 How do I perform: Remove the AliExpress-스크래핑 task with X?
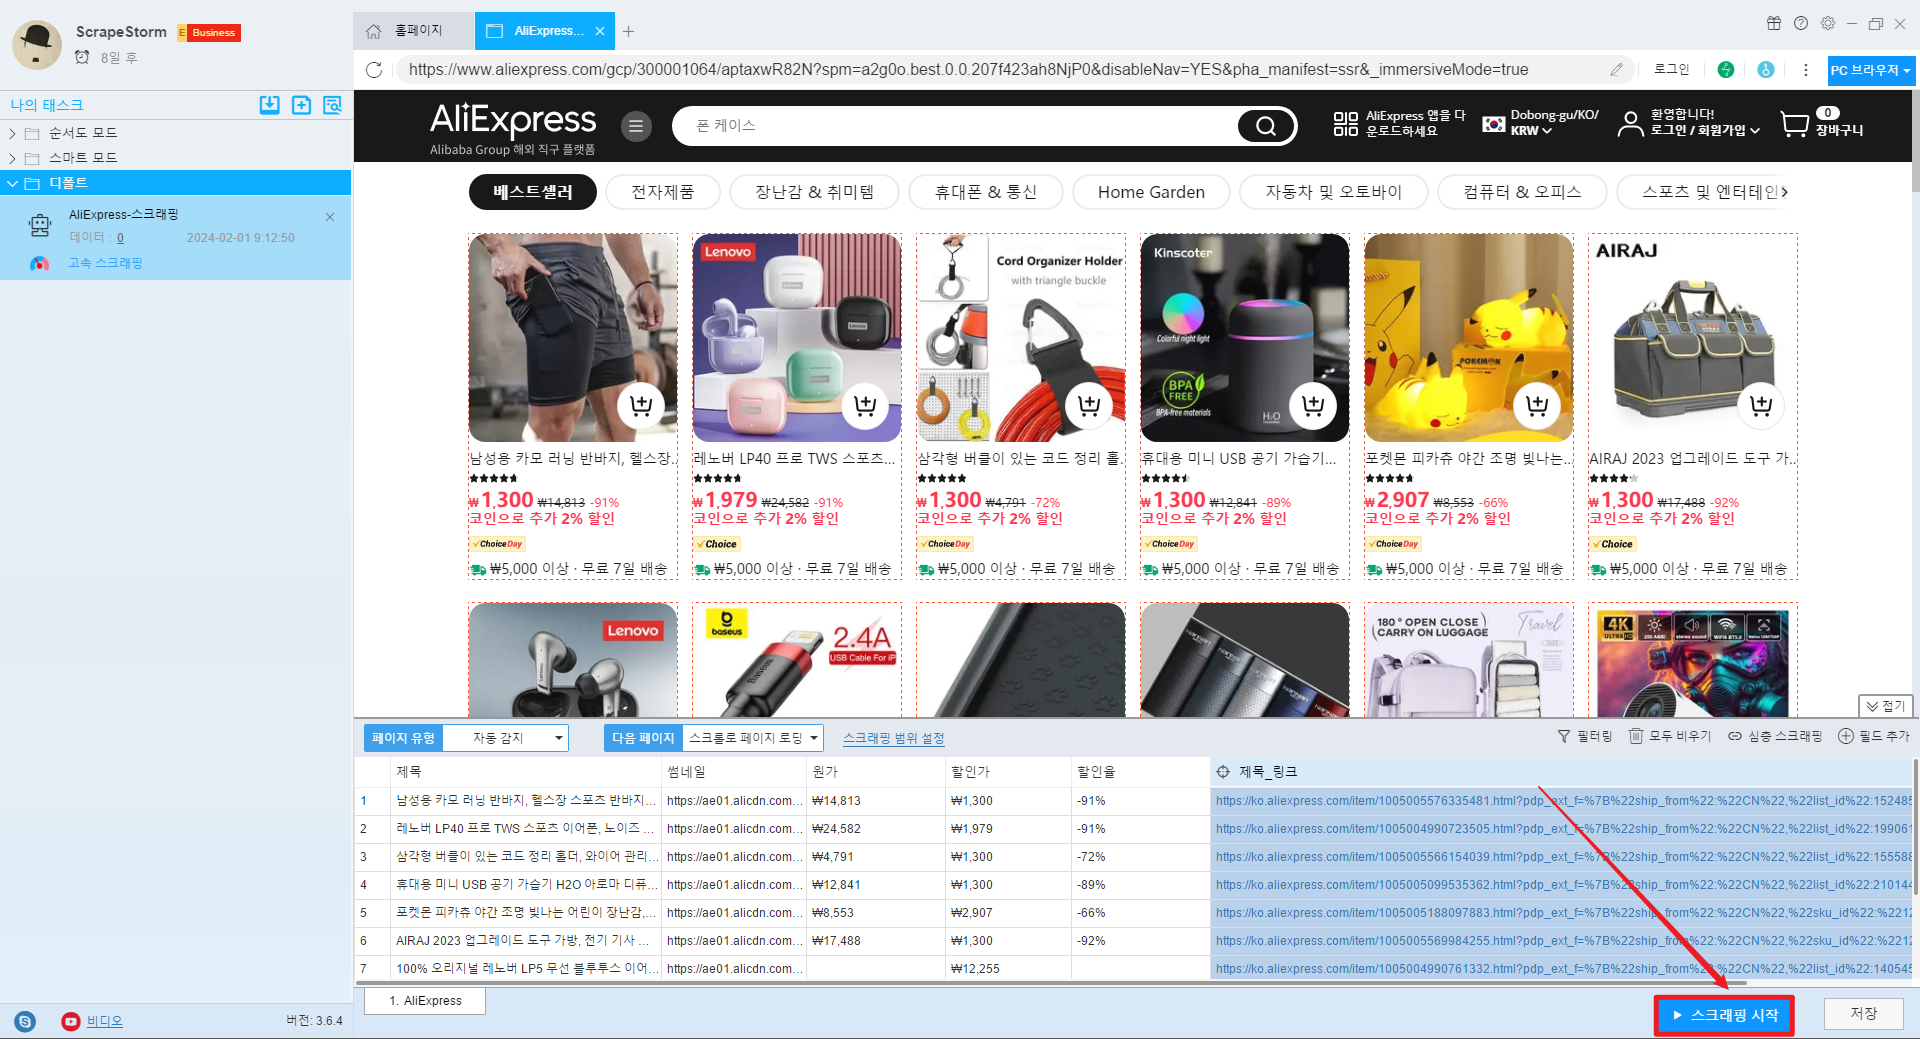tap(330, 217)
